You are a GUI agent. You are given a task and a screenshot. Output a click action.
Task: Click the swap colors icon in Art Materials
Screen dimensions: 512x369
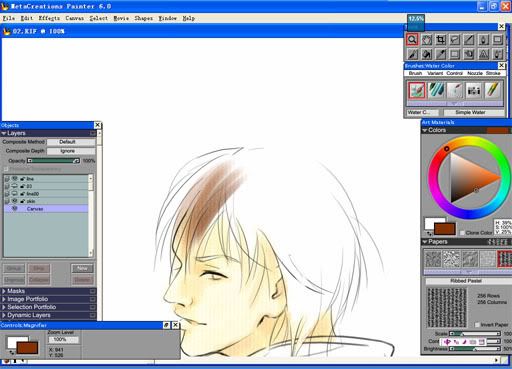429,234
